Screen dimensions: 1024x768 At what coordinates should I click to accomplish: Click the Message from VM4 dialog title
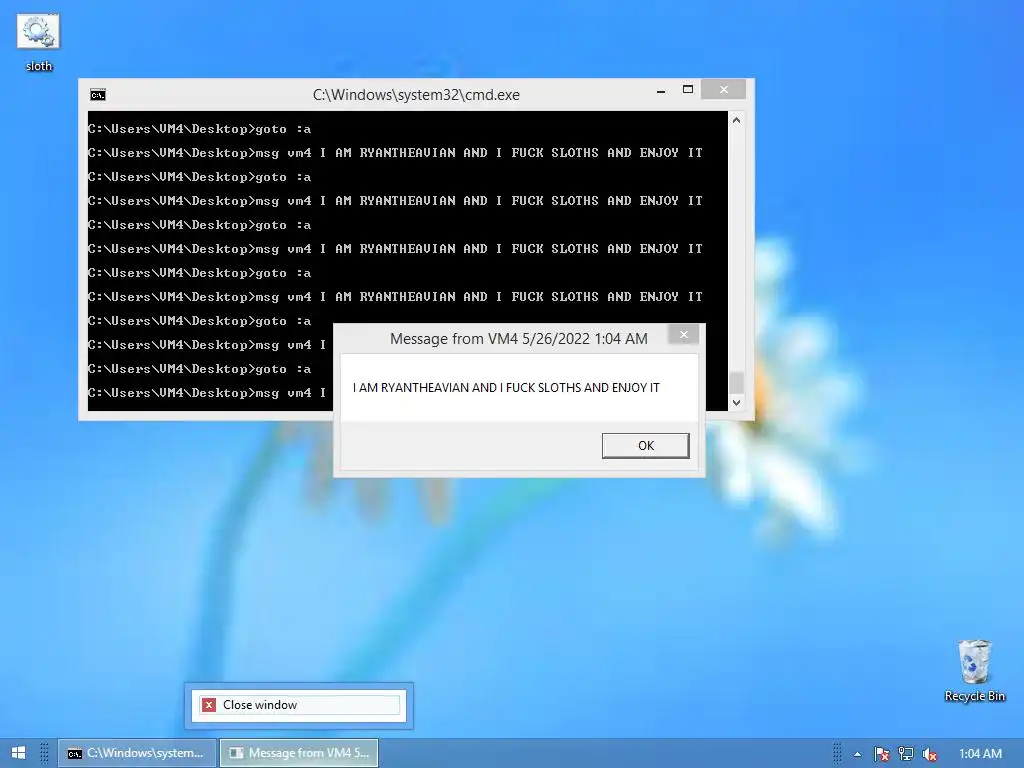point(519,338)
